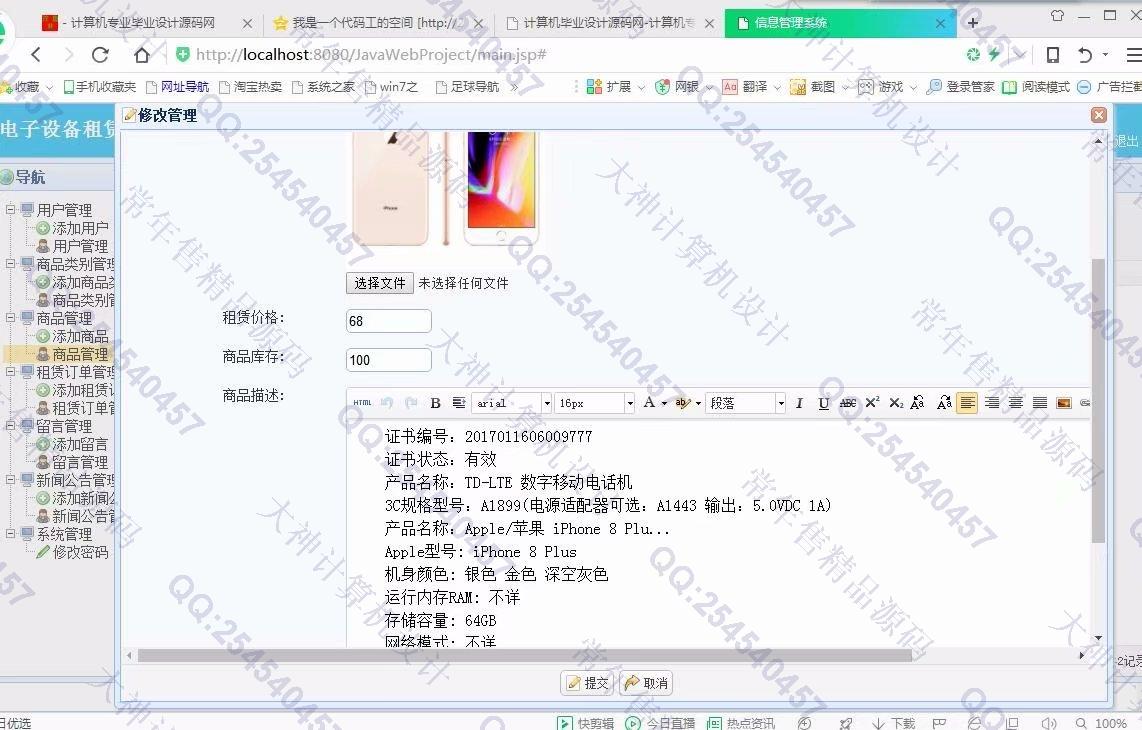The height and width of the screenshot is (730, 1142).
Task: Open 添加留言 in navigation tree
Action: (79, 444)
